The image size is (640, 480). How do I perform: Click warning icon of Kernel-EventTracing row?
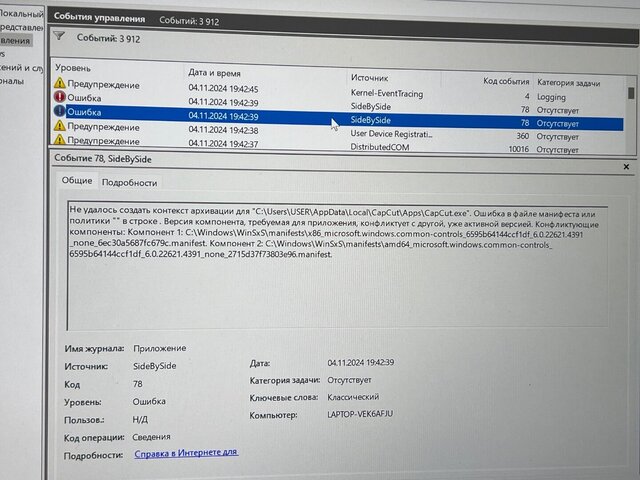60,83
